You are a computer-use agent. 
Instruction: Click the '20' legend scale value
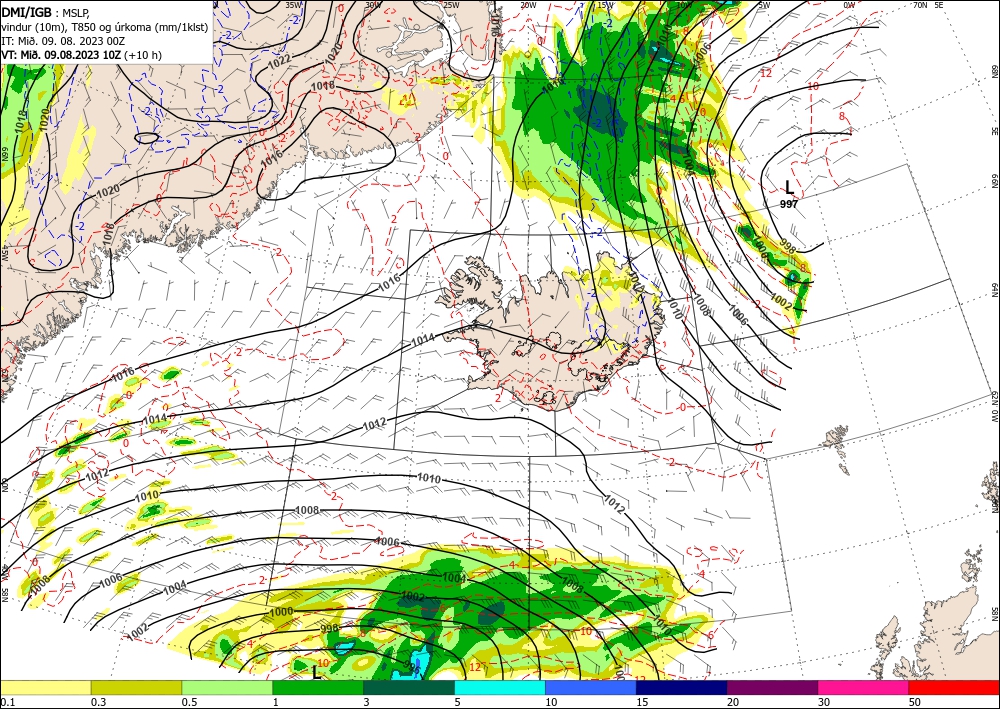pyautogui.click(x=733, y=702)
